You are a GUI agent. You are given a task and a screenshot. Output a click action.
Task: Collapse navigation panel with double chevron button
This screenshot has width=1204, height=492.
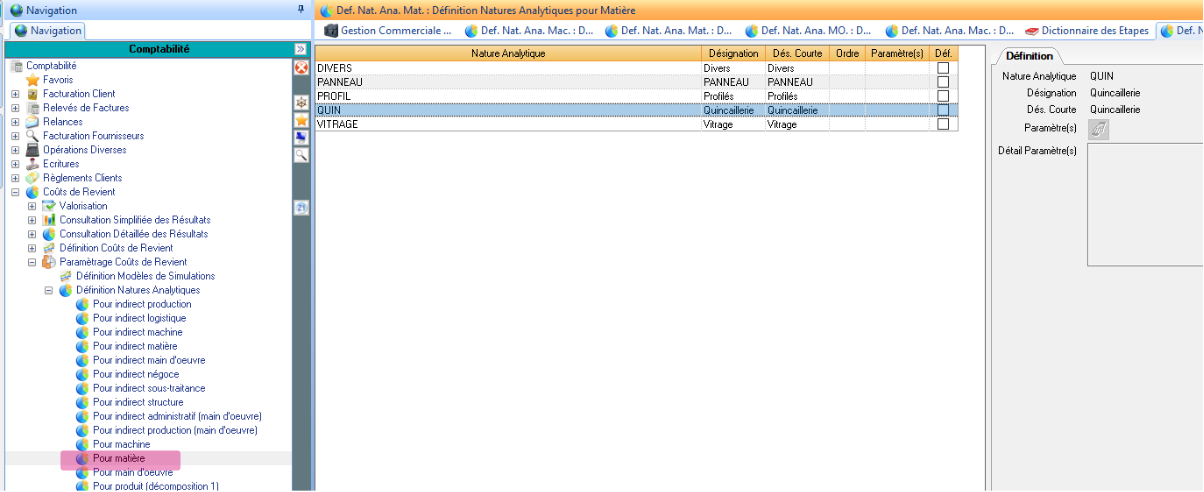pos(300,49)
